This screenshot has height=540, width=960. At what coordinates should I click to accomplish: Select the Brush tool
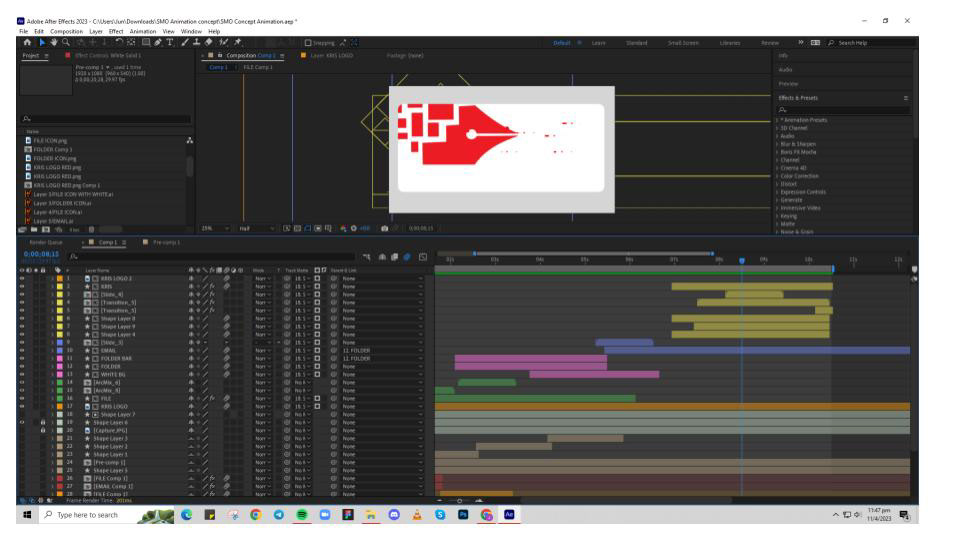coord(185,42)
